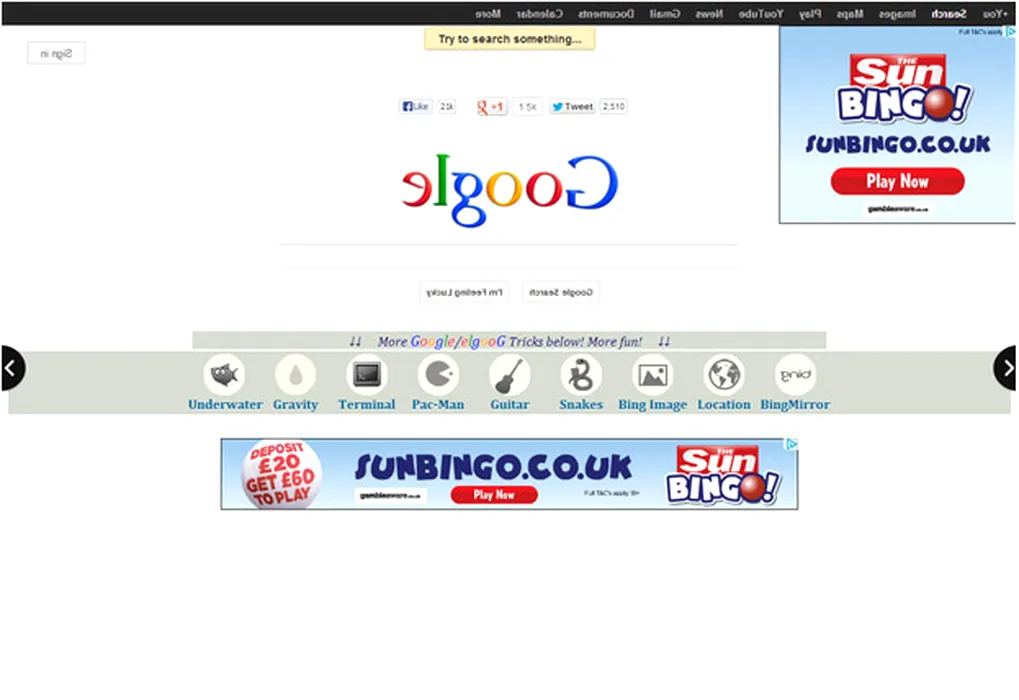Open the Guitar trick icon
Image resolution: width=1019 pixels, height=700 pixels.
point(509,376)
